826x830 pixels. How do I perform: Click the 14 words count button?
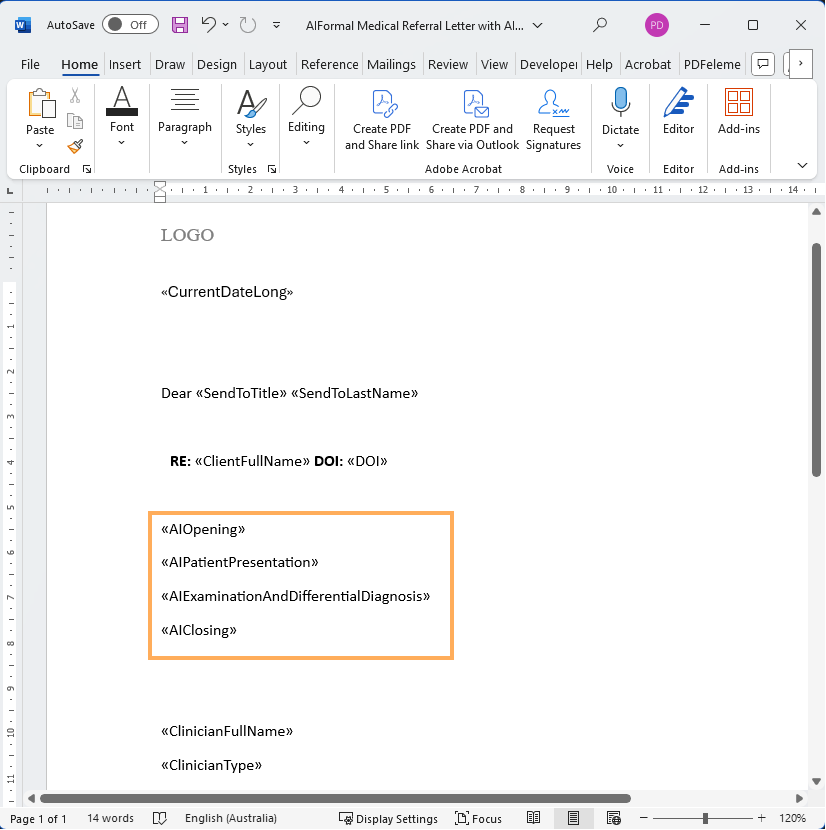[110, 818]
